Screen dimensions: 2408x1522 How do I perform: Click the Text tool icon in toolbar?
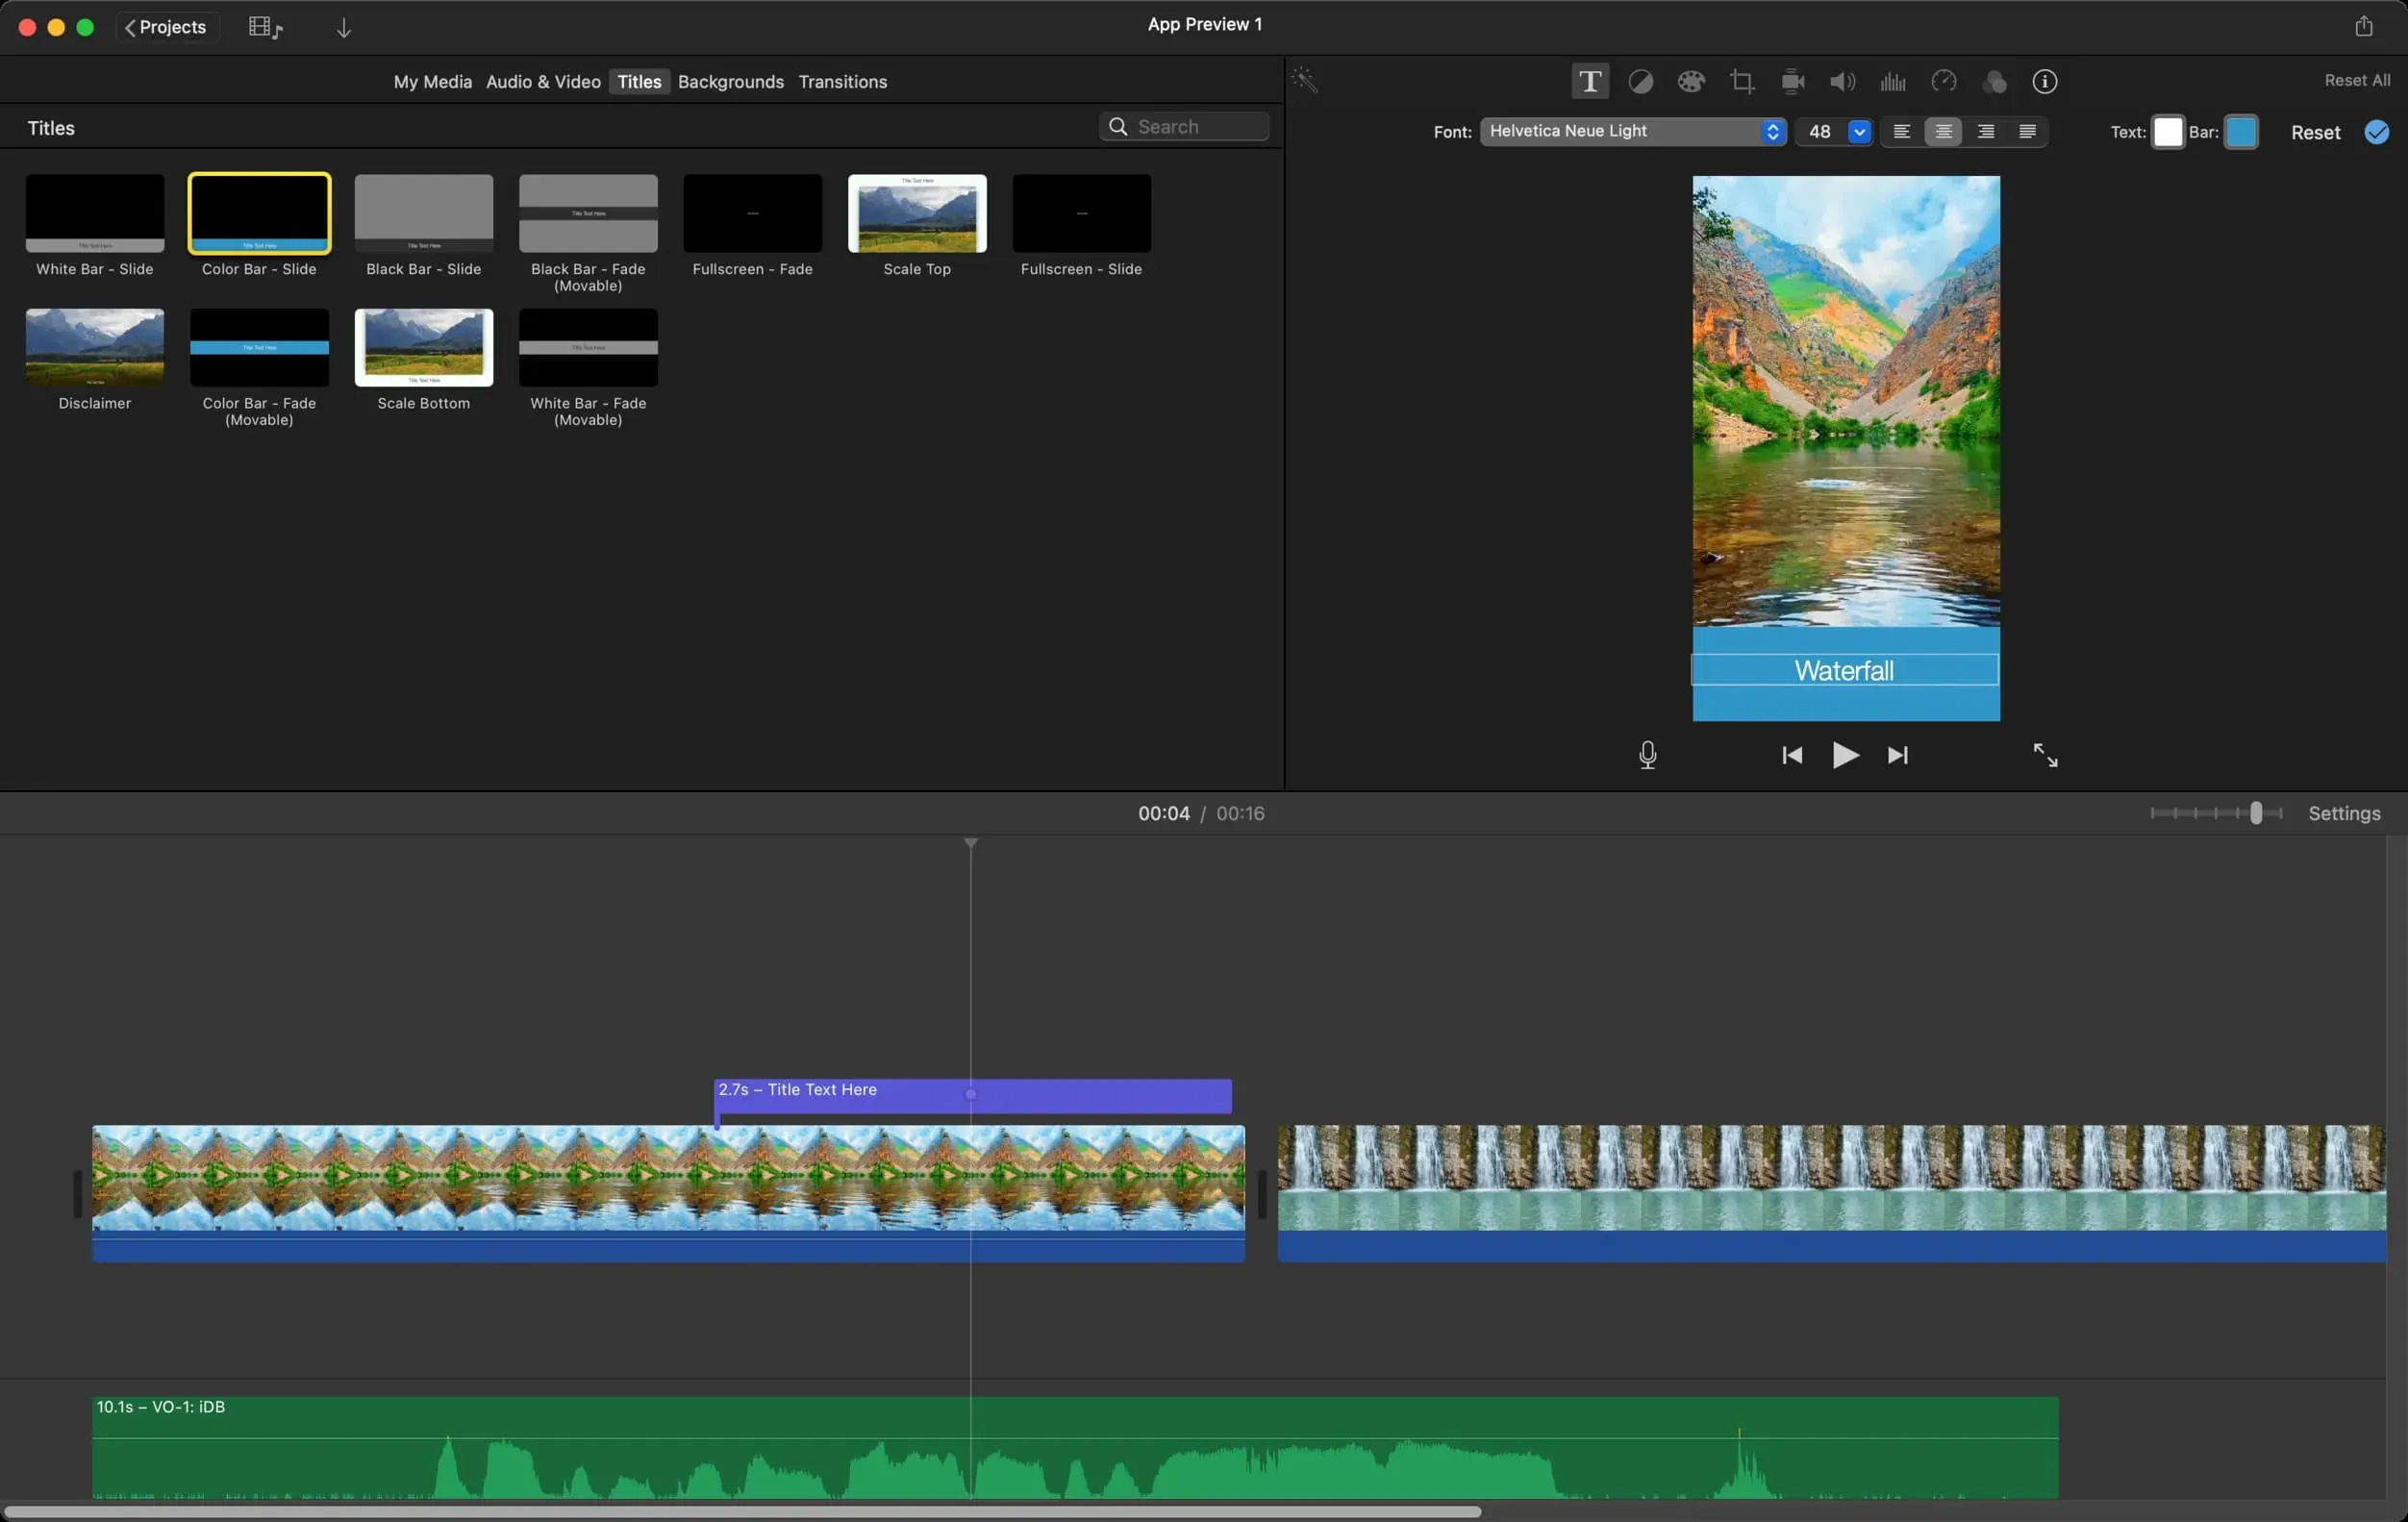1587,81
